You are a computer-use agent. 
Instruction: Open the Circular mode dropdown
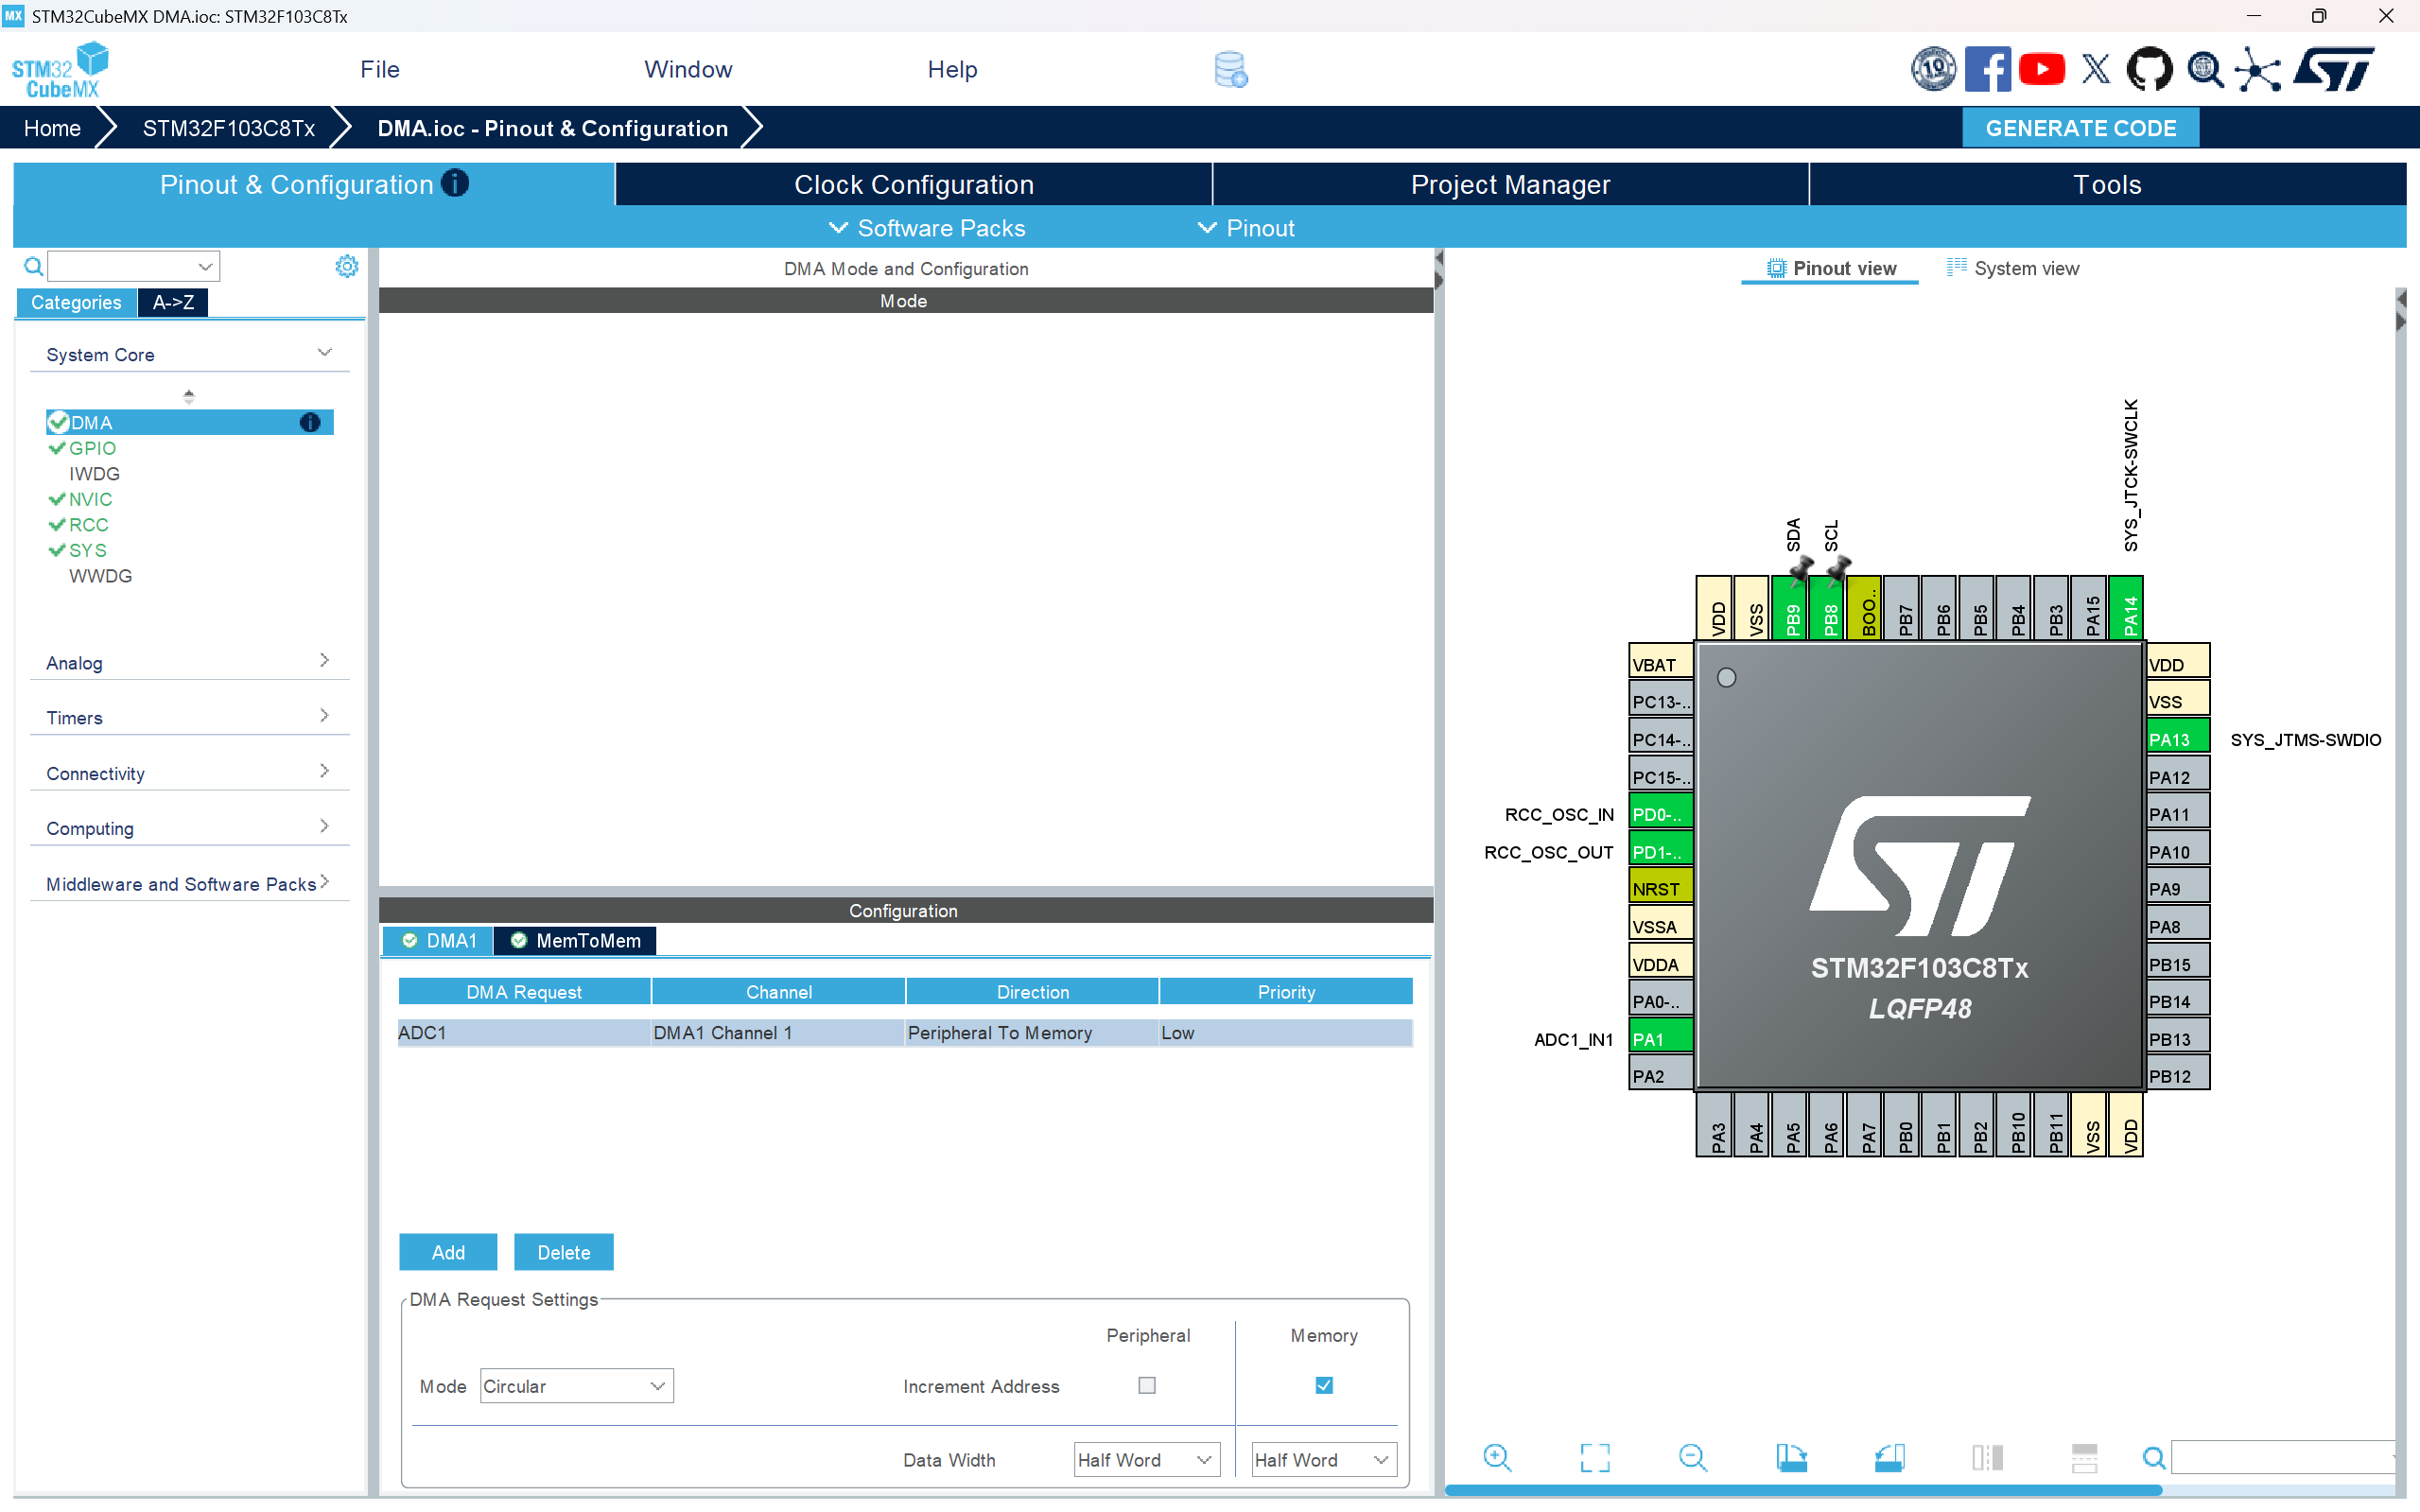(576, 1386)
